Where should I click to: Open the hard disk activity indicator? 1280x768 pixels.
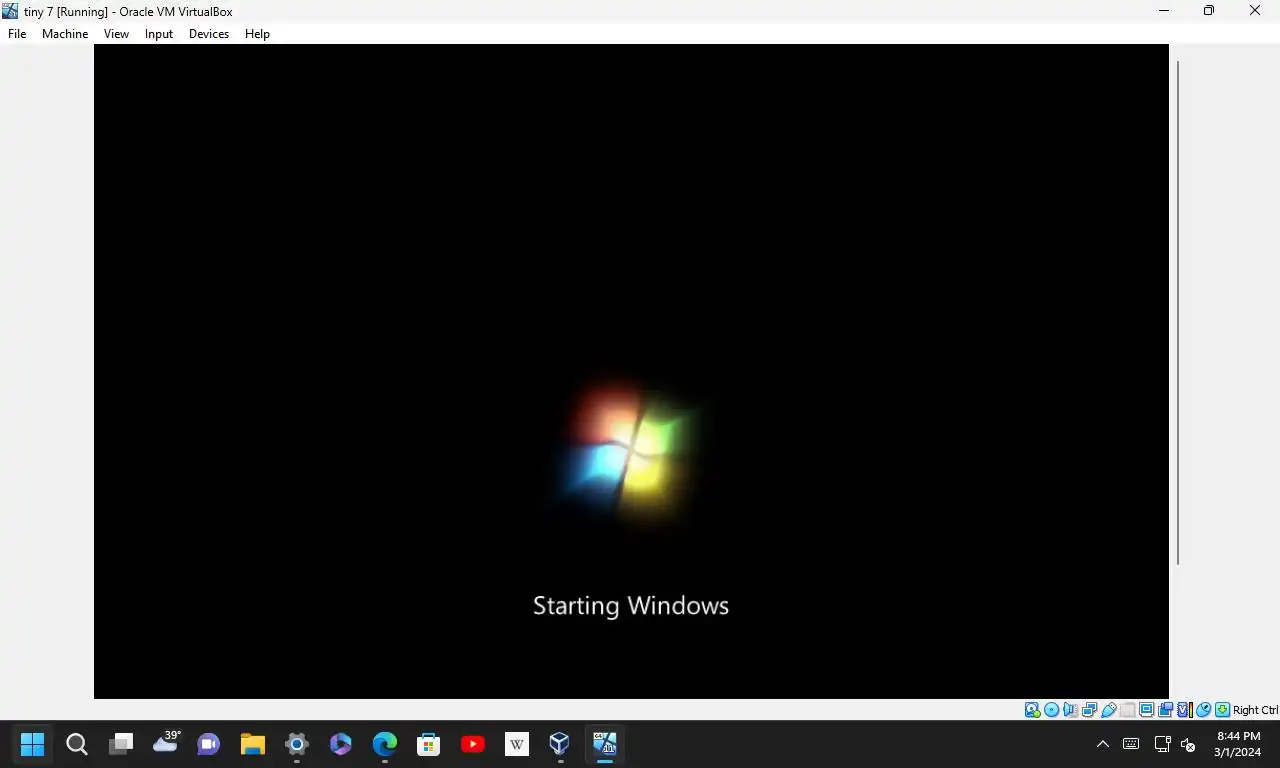pyautogui.click(x=1032, y=710)
